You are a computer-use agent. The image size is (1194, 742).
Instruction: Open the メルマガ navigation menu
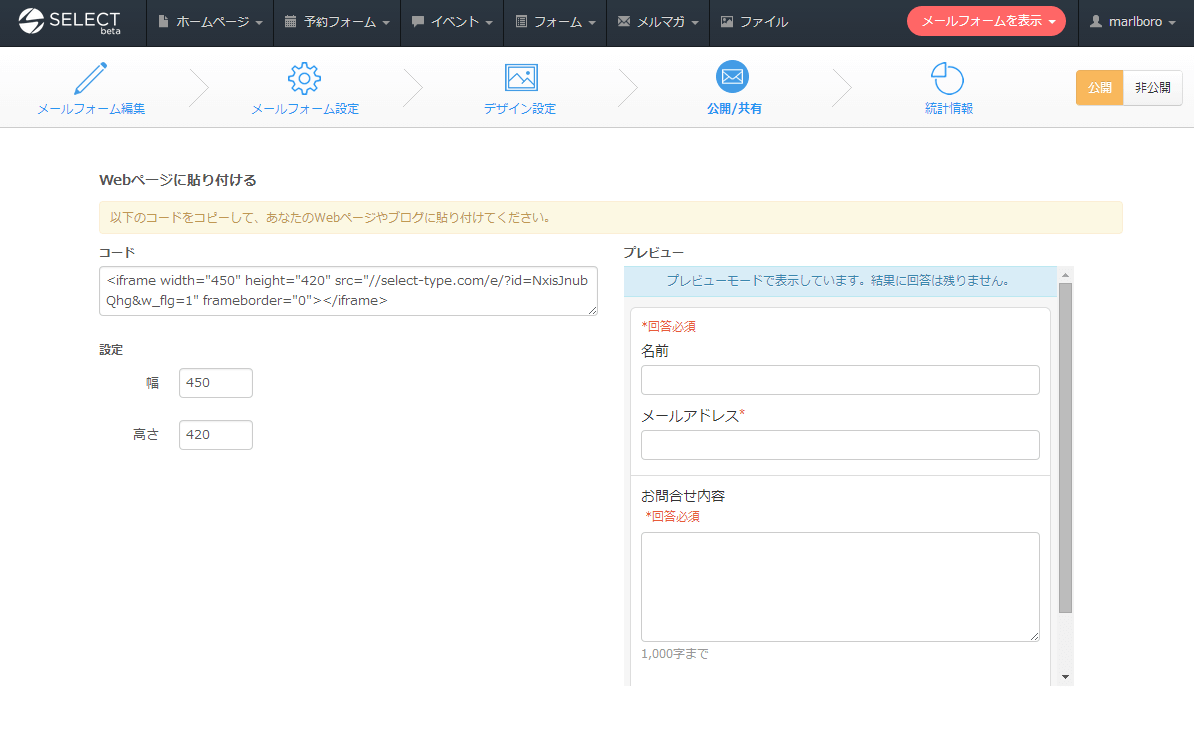(657, 22)
